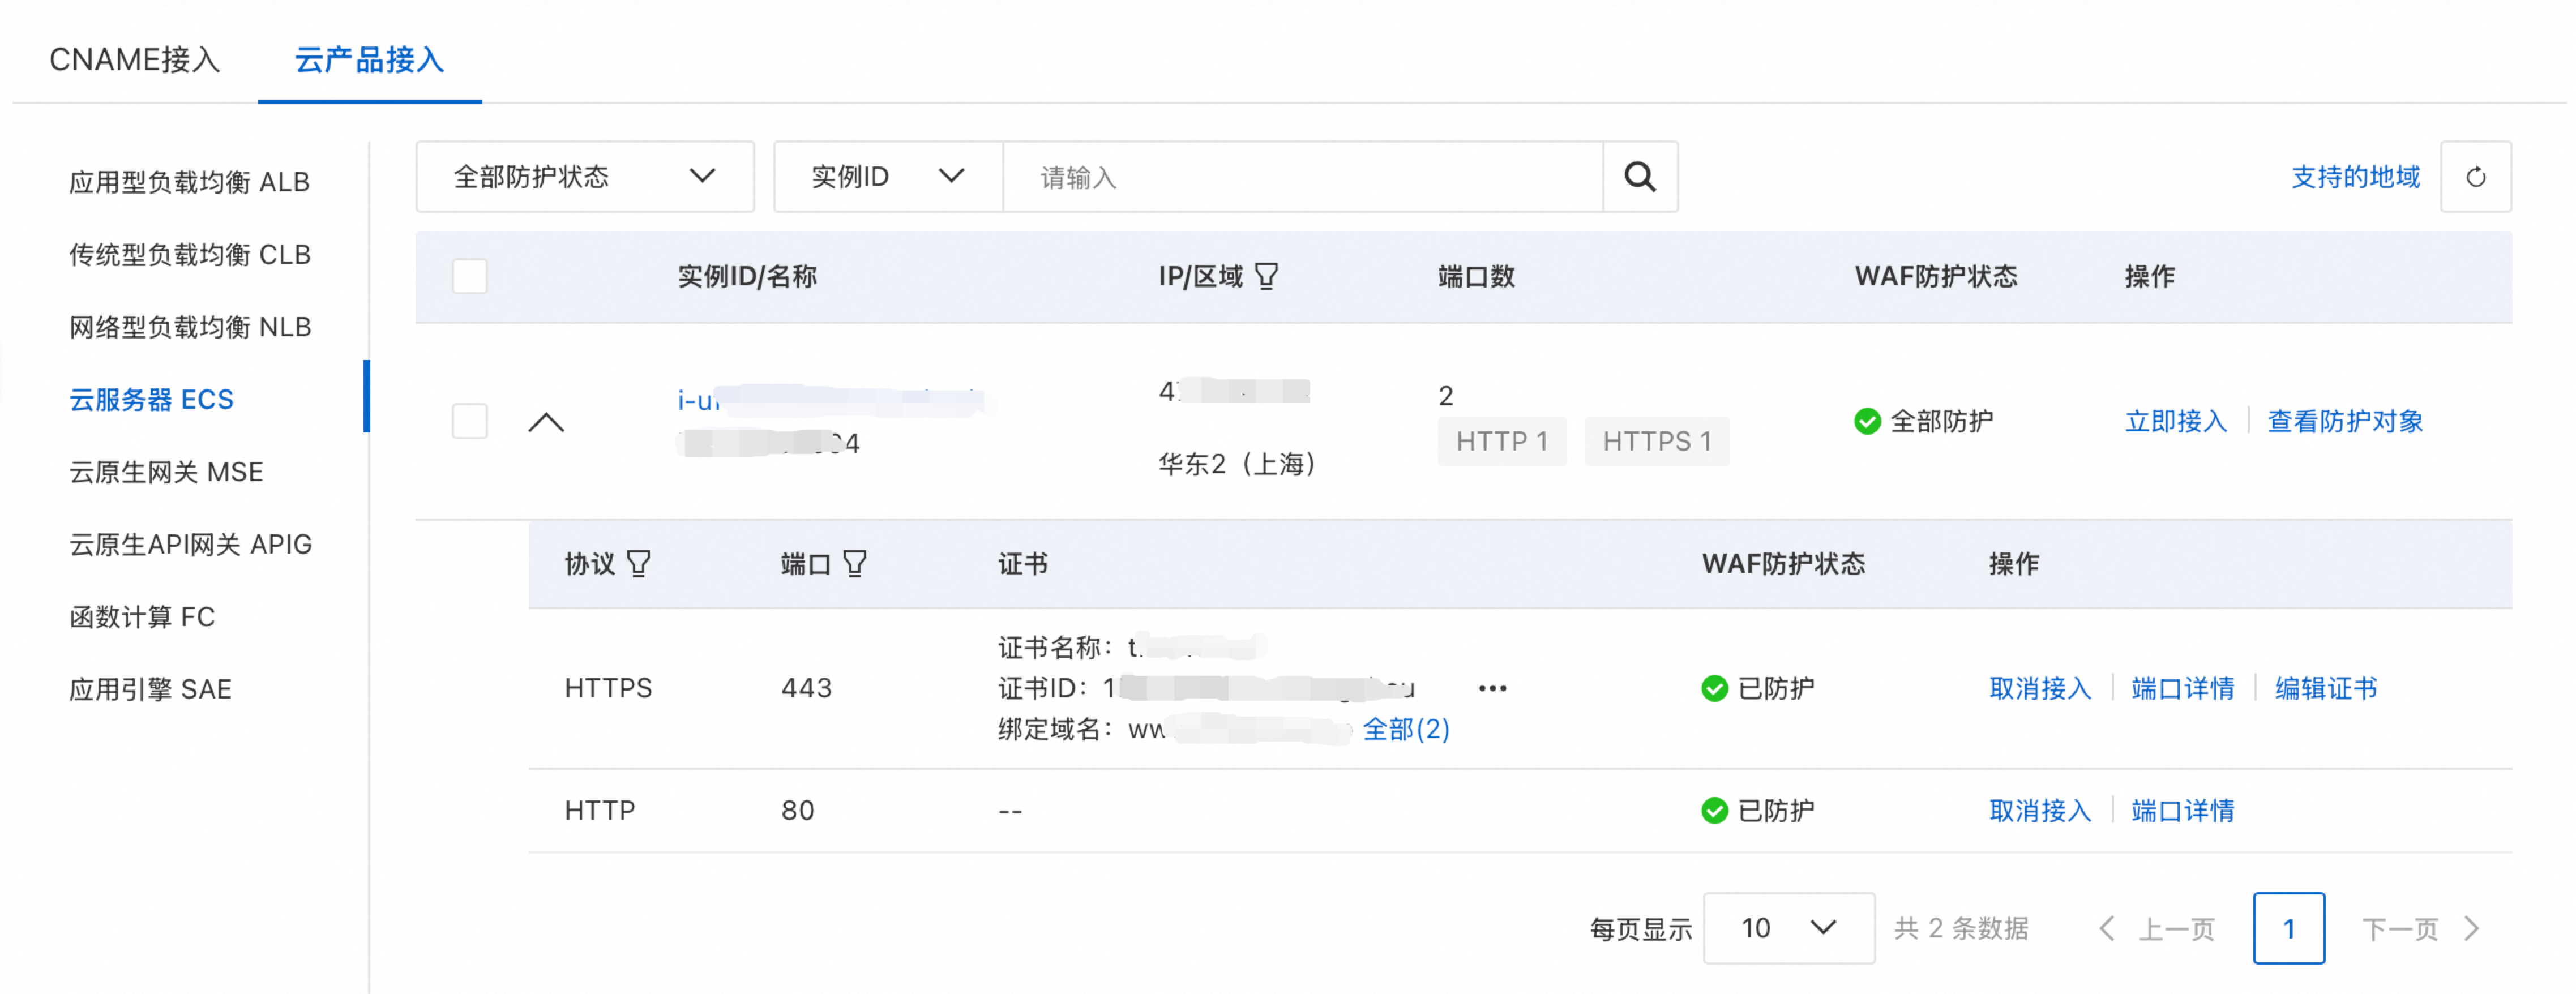Toggle the select-all header checkbox

click(x=469, y=276)
